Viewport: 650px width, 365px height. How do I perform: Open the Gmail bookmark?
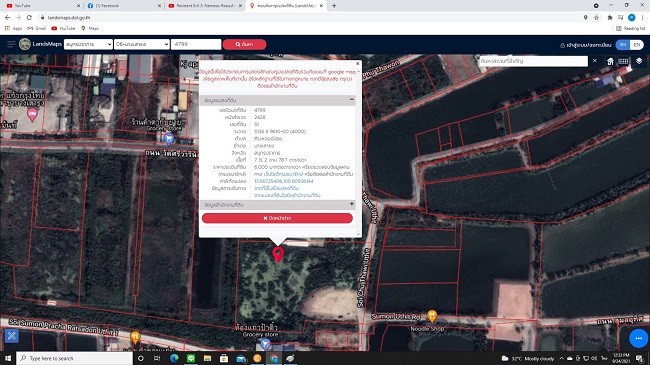click(x=36, y=28)
